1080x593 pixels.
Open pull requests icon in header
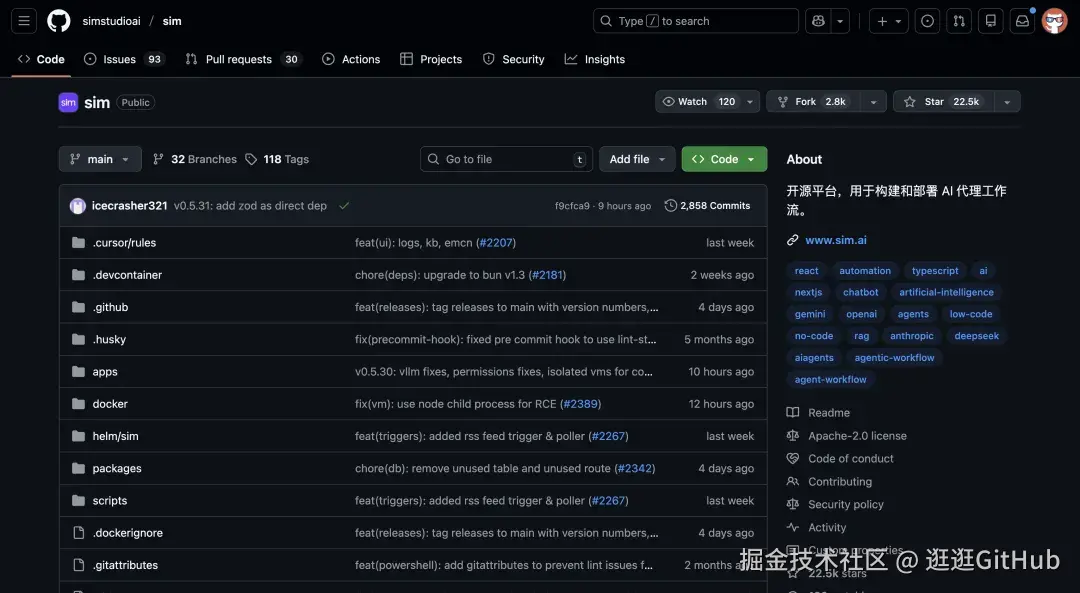(959, 21)
